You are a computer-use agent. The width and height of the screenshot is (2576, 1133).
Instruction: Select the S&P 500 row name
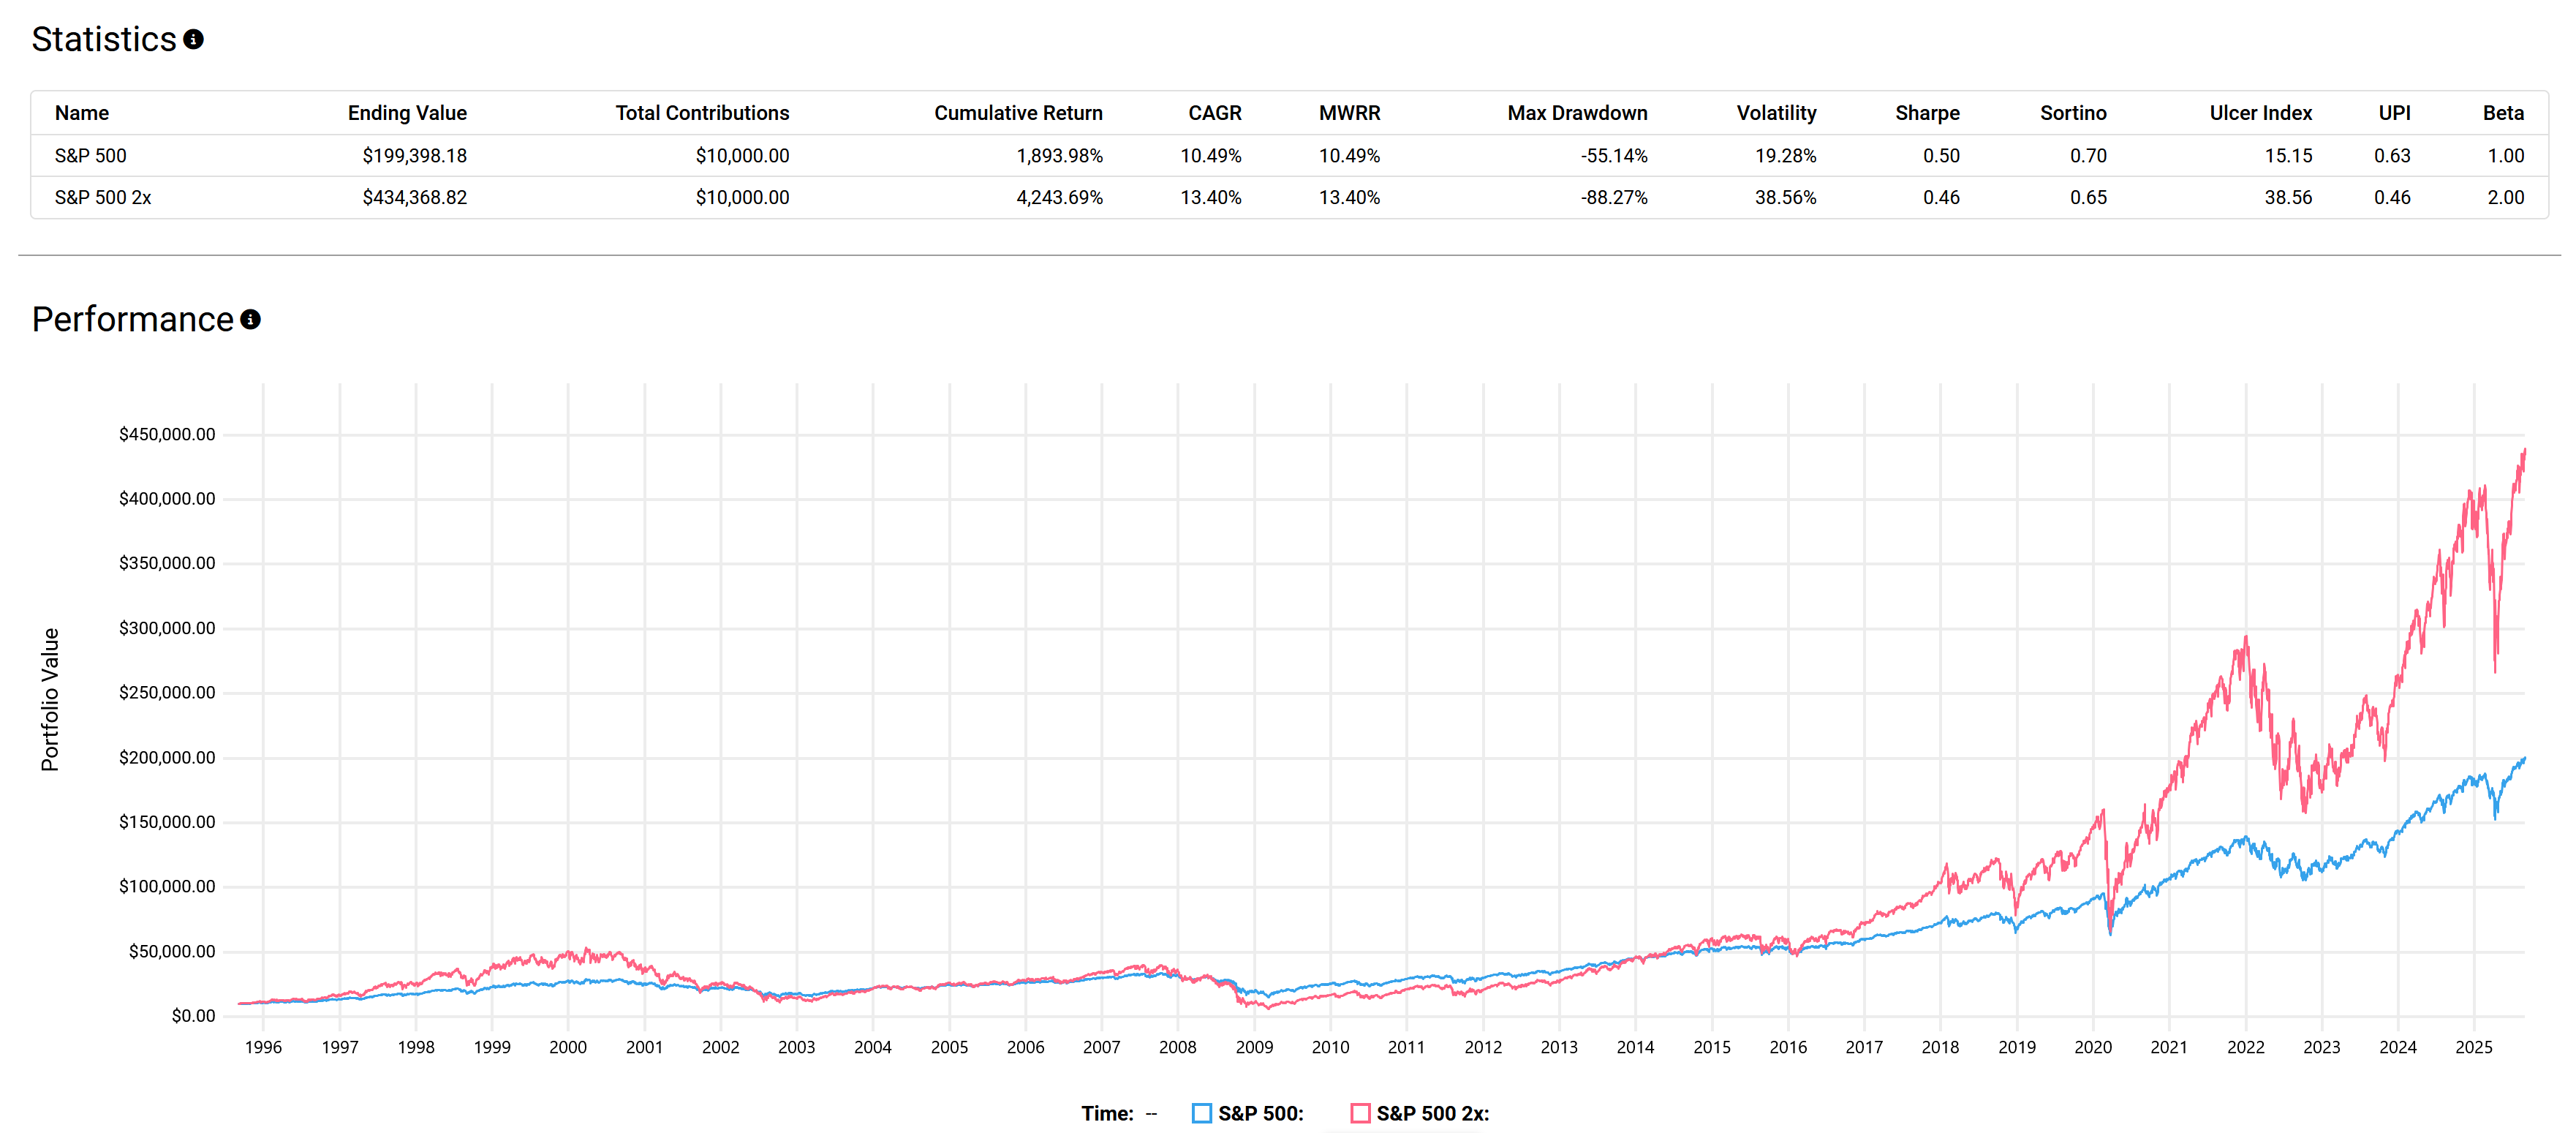click(90, 156)
